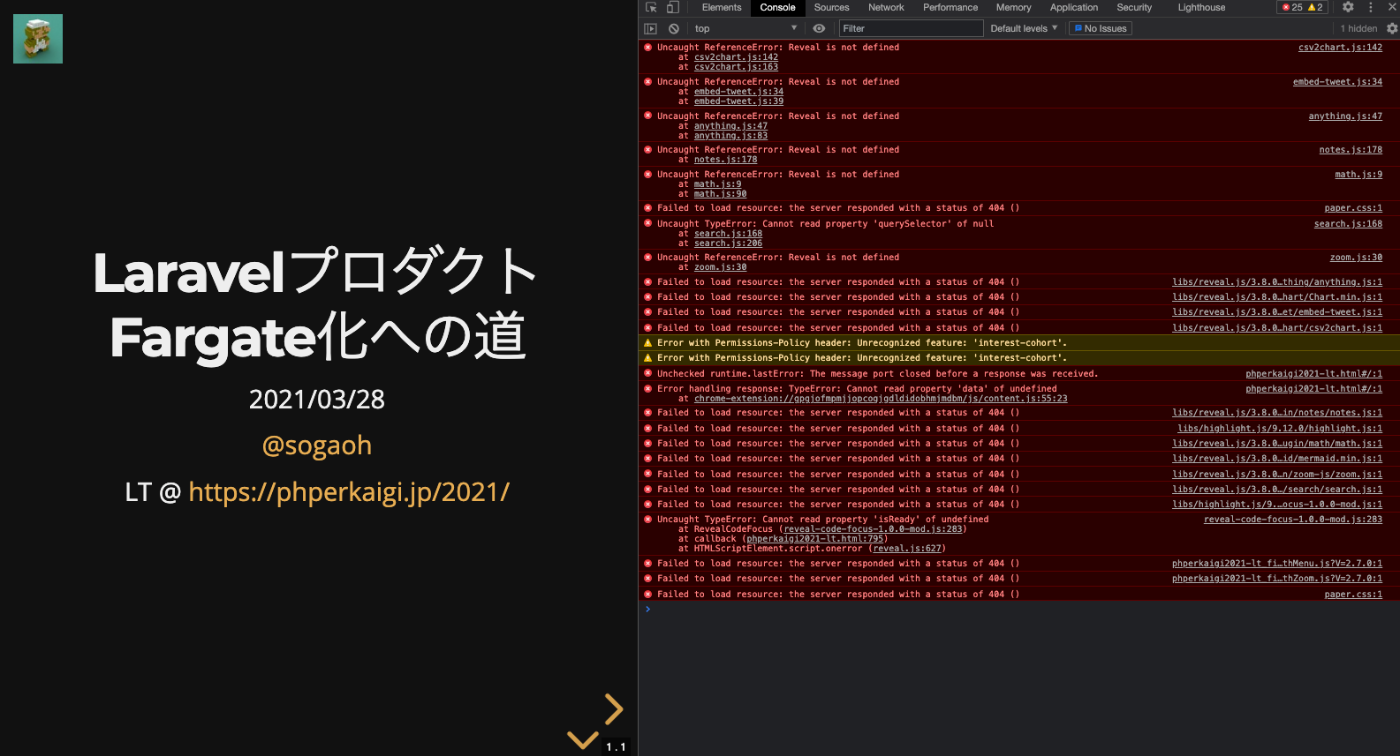This screenshot has width=1400, height=756.
Task: Focus the console Filter field
Action: click(x=911, y=29)
